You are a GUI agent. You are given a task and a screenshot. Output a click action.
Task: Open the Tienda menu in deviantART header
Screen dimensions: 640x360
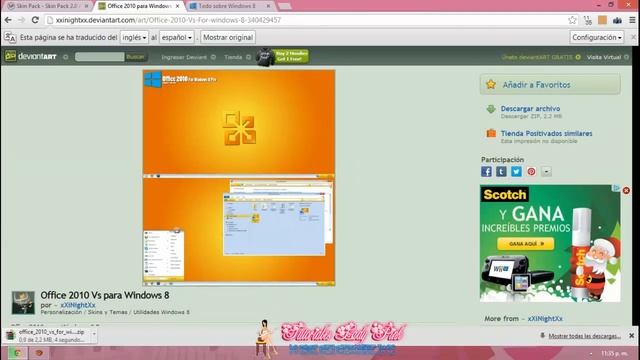(x=237, y=57)
